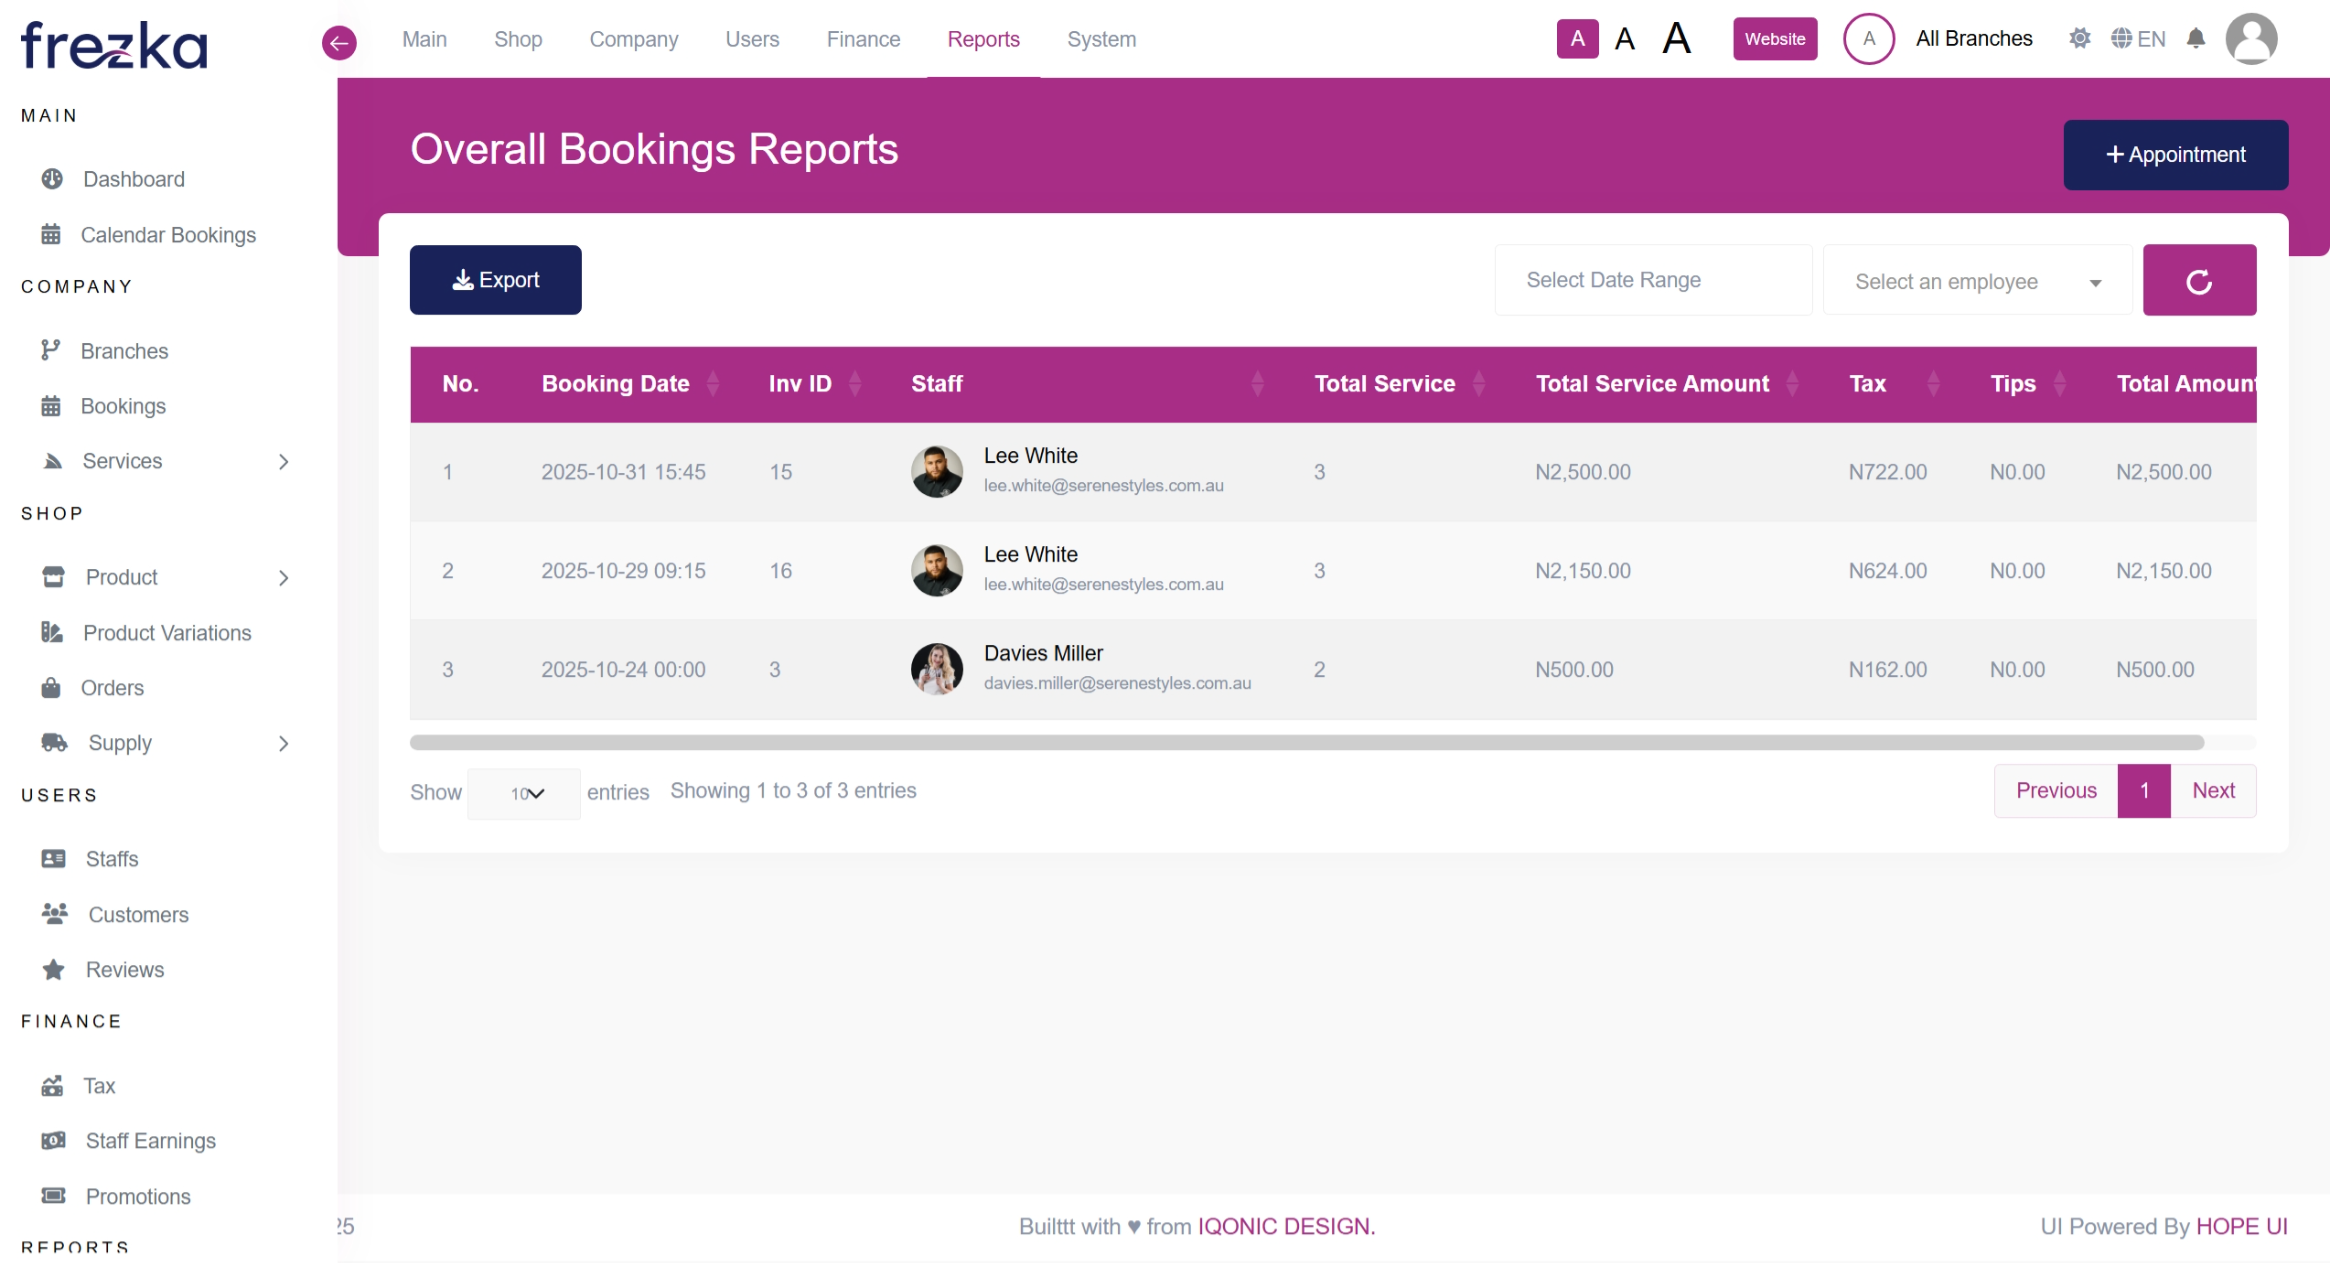Open the Reviews star item
The width and height of the screenshot is (2330, 1263).
(124, 970)
